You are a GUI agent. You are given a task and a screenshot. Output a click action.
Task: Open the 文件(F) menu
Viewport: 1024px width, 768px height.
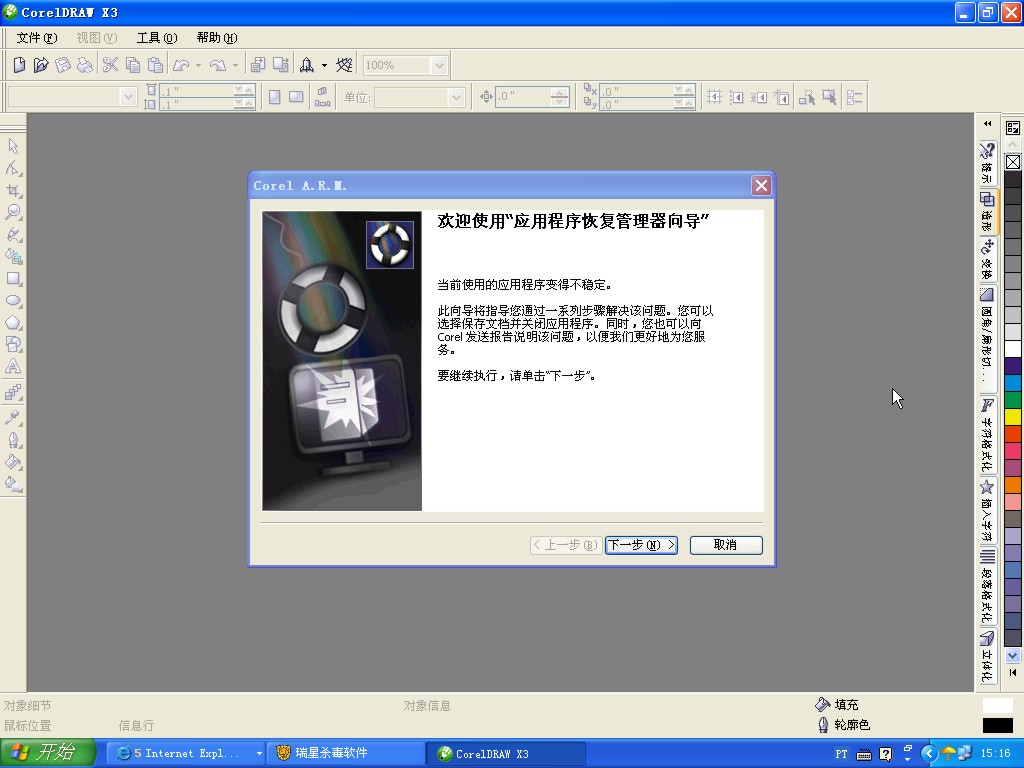pos(37,38)
